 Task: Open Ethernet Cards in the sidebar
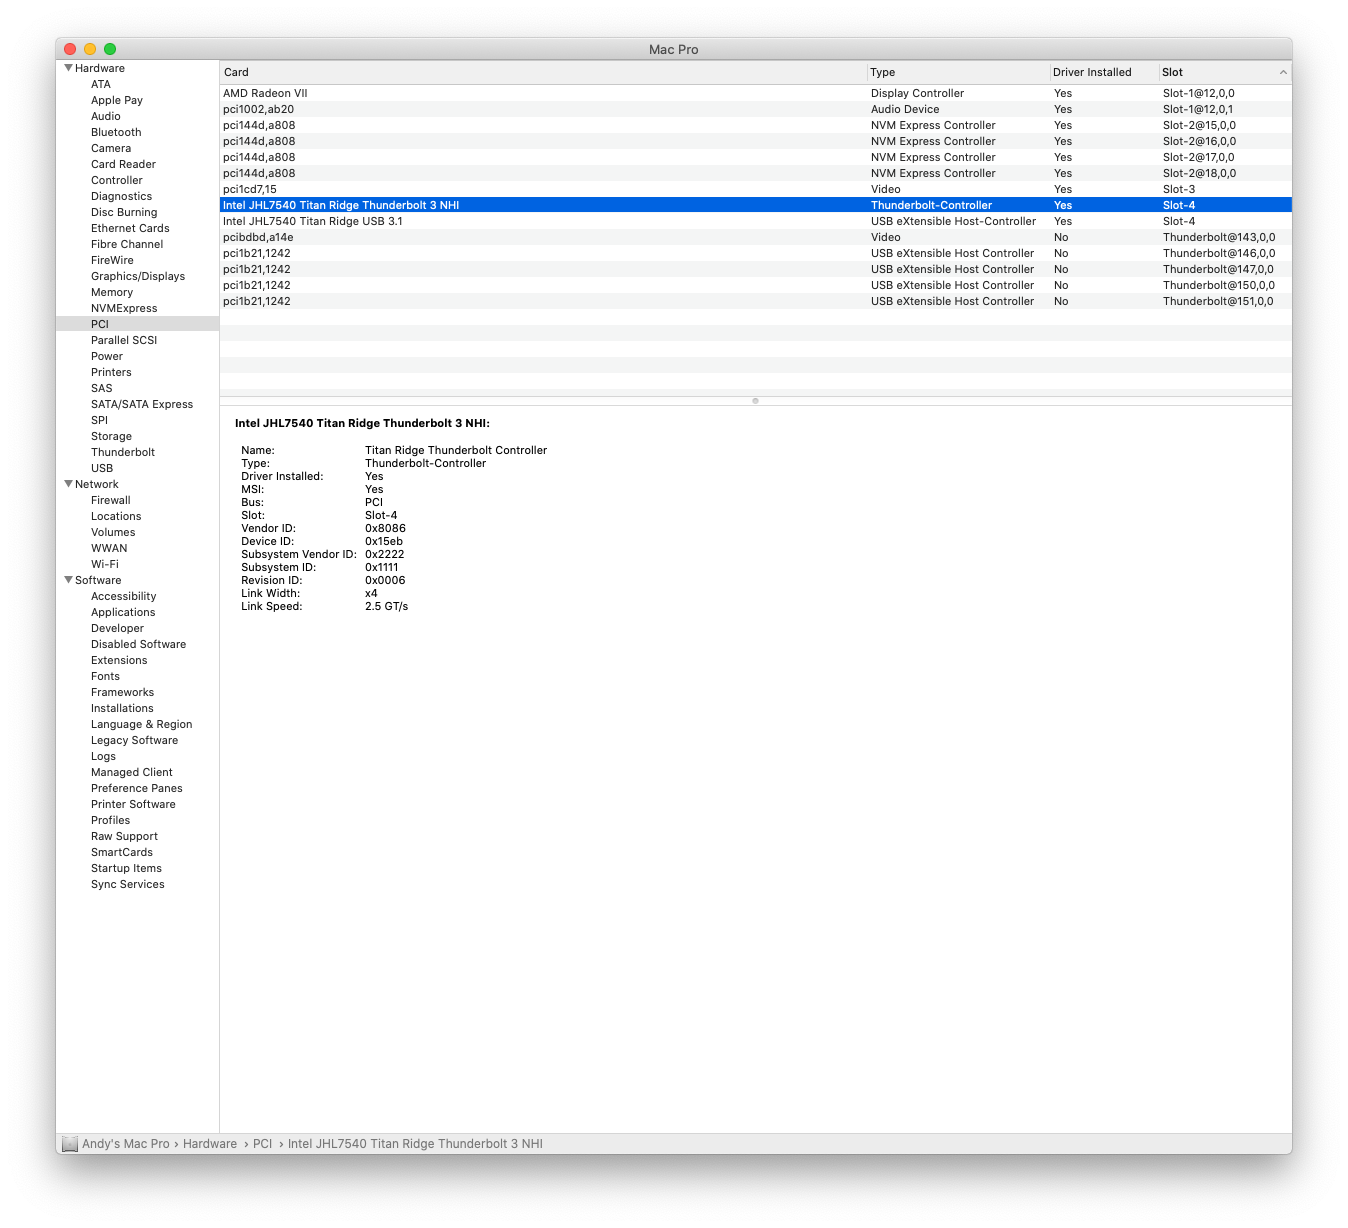[130, 228]
